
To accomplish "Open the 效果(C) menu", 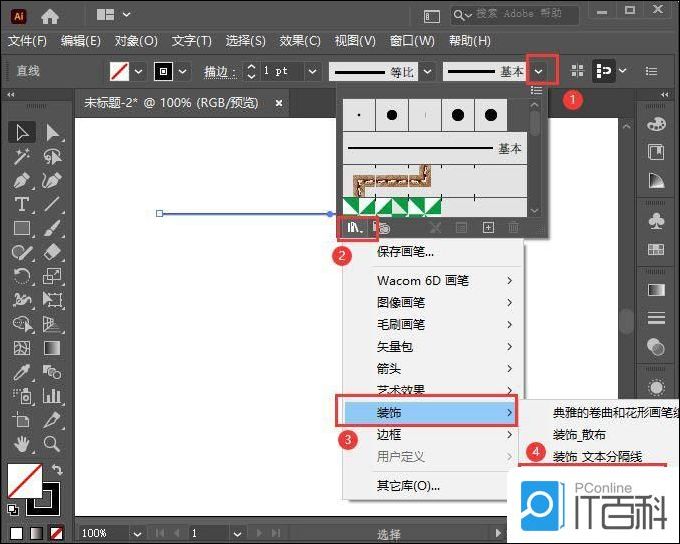I will coord(299,41).
